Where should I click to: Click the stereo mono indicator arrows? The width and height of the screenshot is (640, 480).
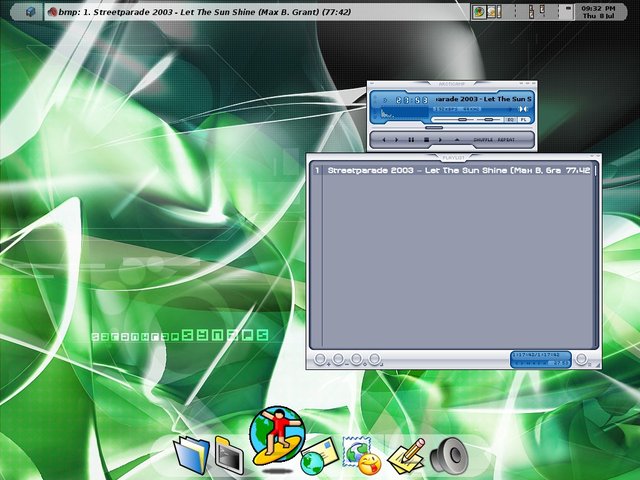click(x=523, y=109)
